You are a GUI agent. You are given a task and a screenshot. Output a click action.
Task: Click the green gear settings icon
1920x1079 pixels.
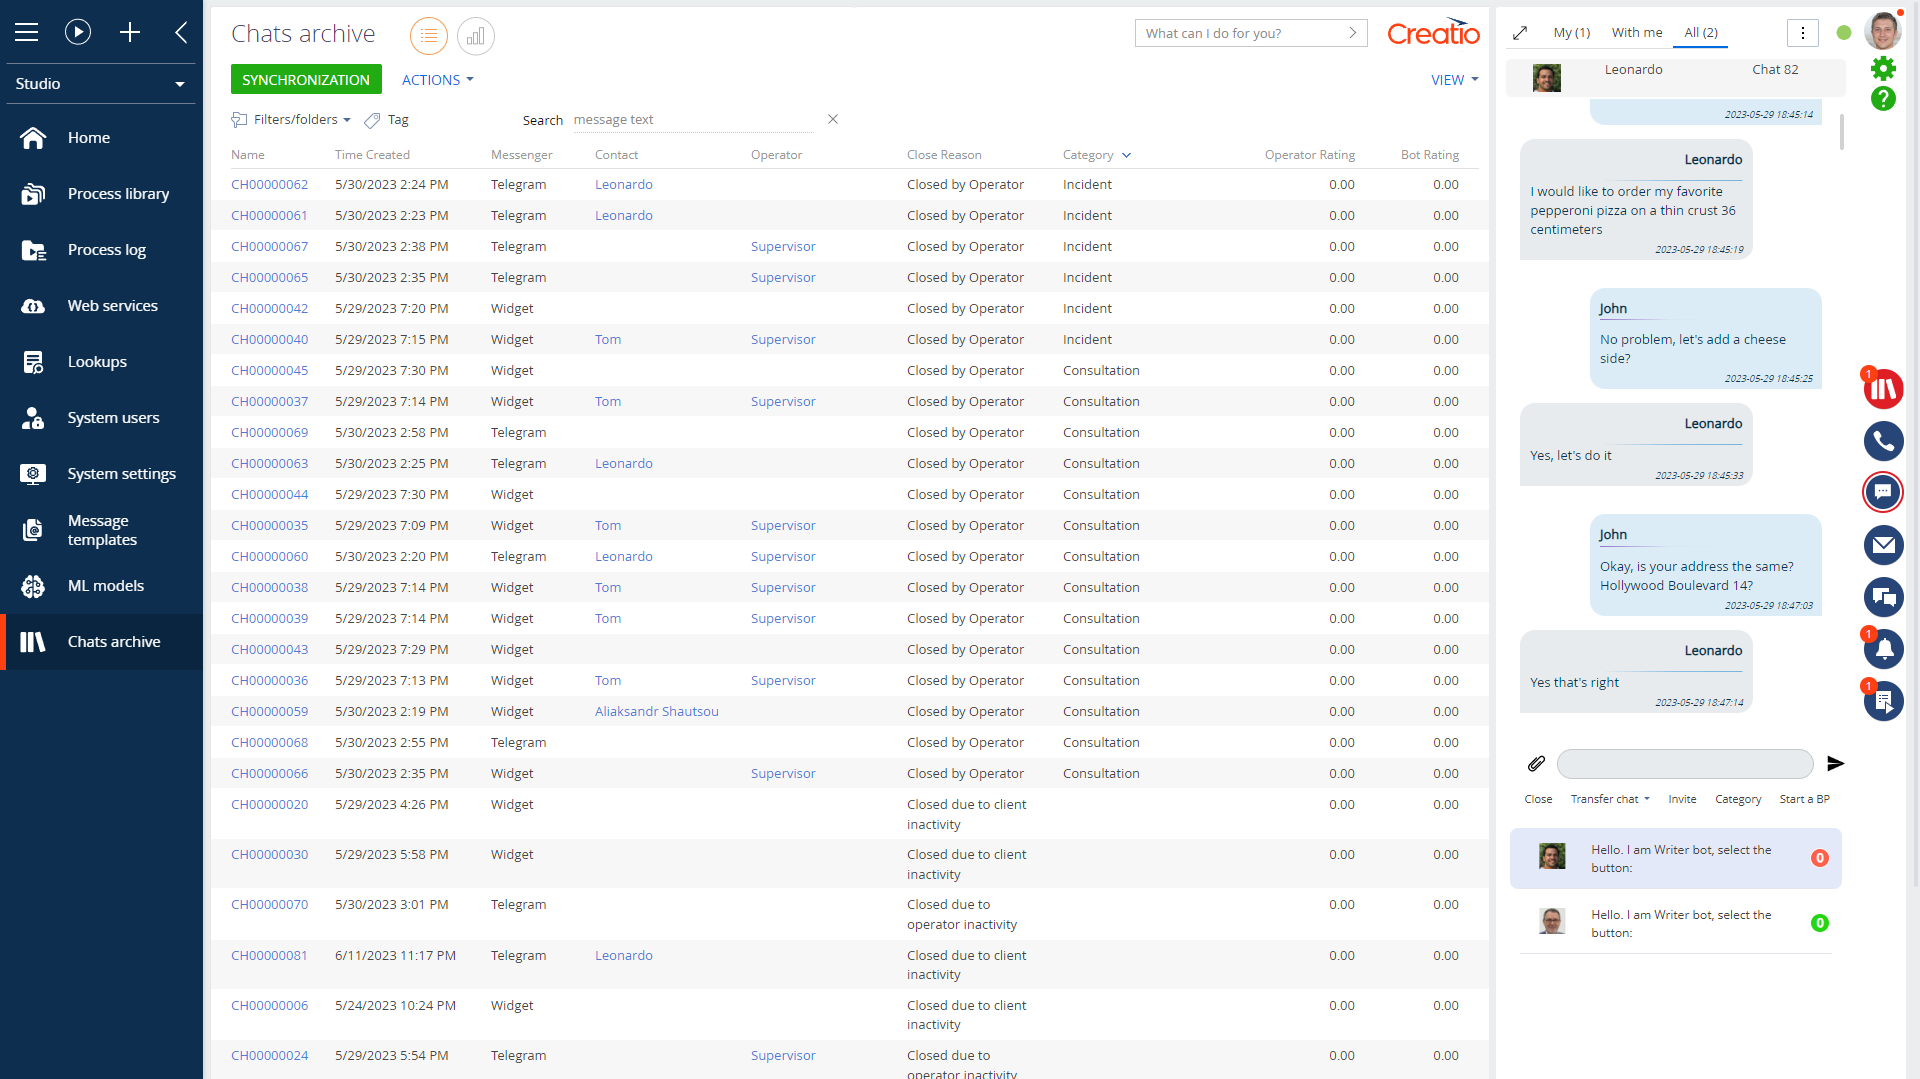pos(1883,68)
